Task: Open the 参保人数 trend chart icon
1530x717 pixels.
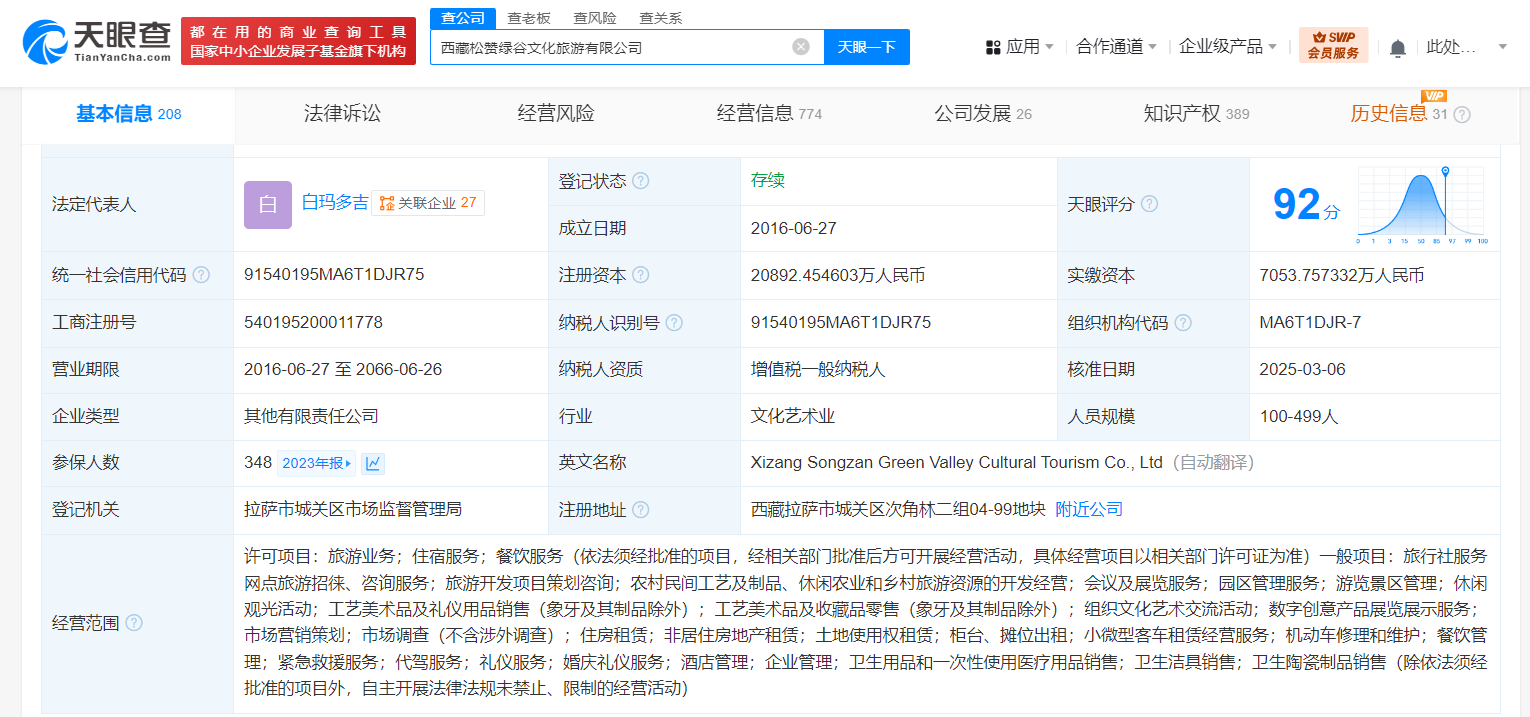Action: (373, 463)
